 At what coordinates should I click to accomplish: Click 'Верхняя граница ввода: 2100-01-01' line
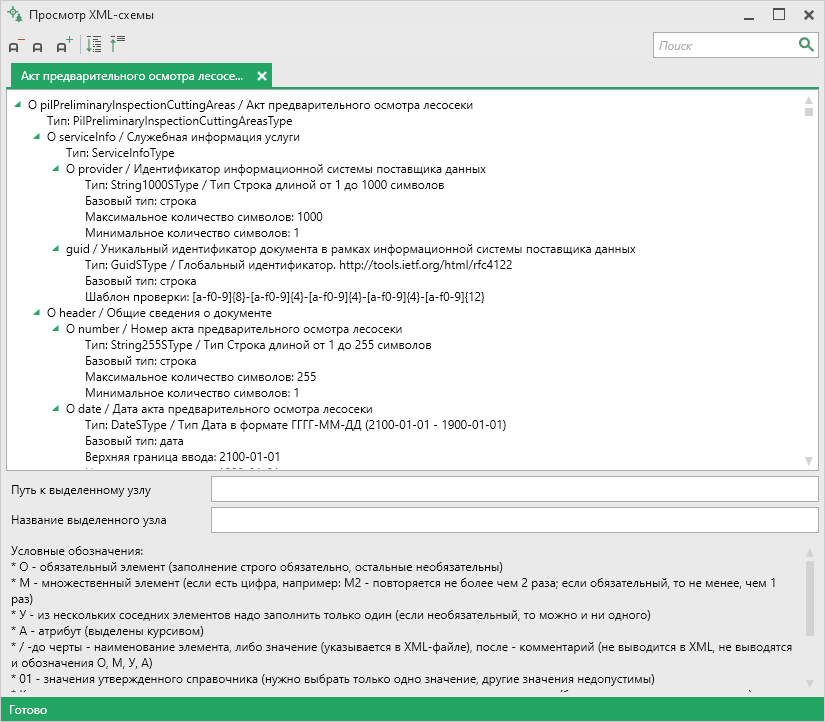tap(183, 457)
